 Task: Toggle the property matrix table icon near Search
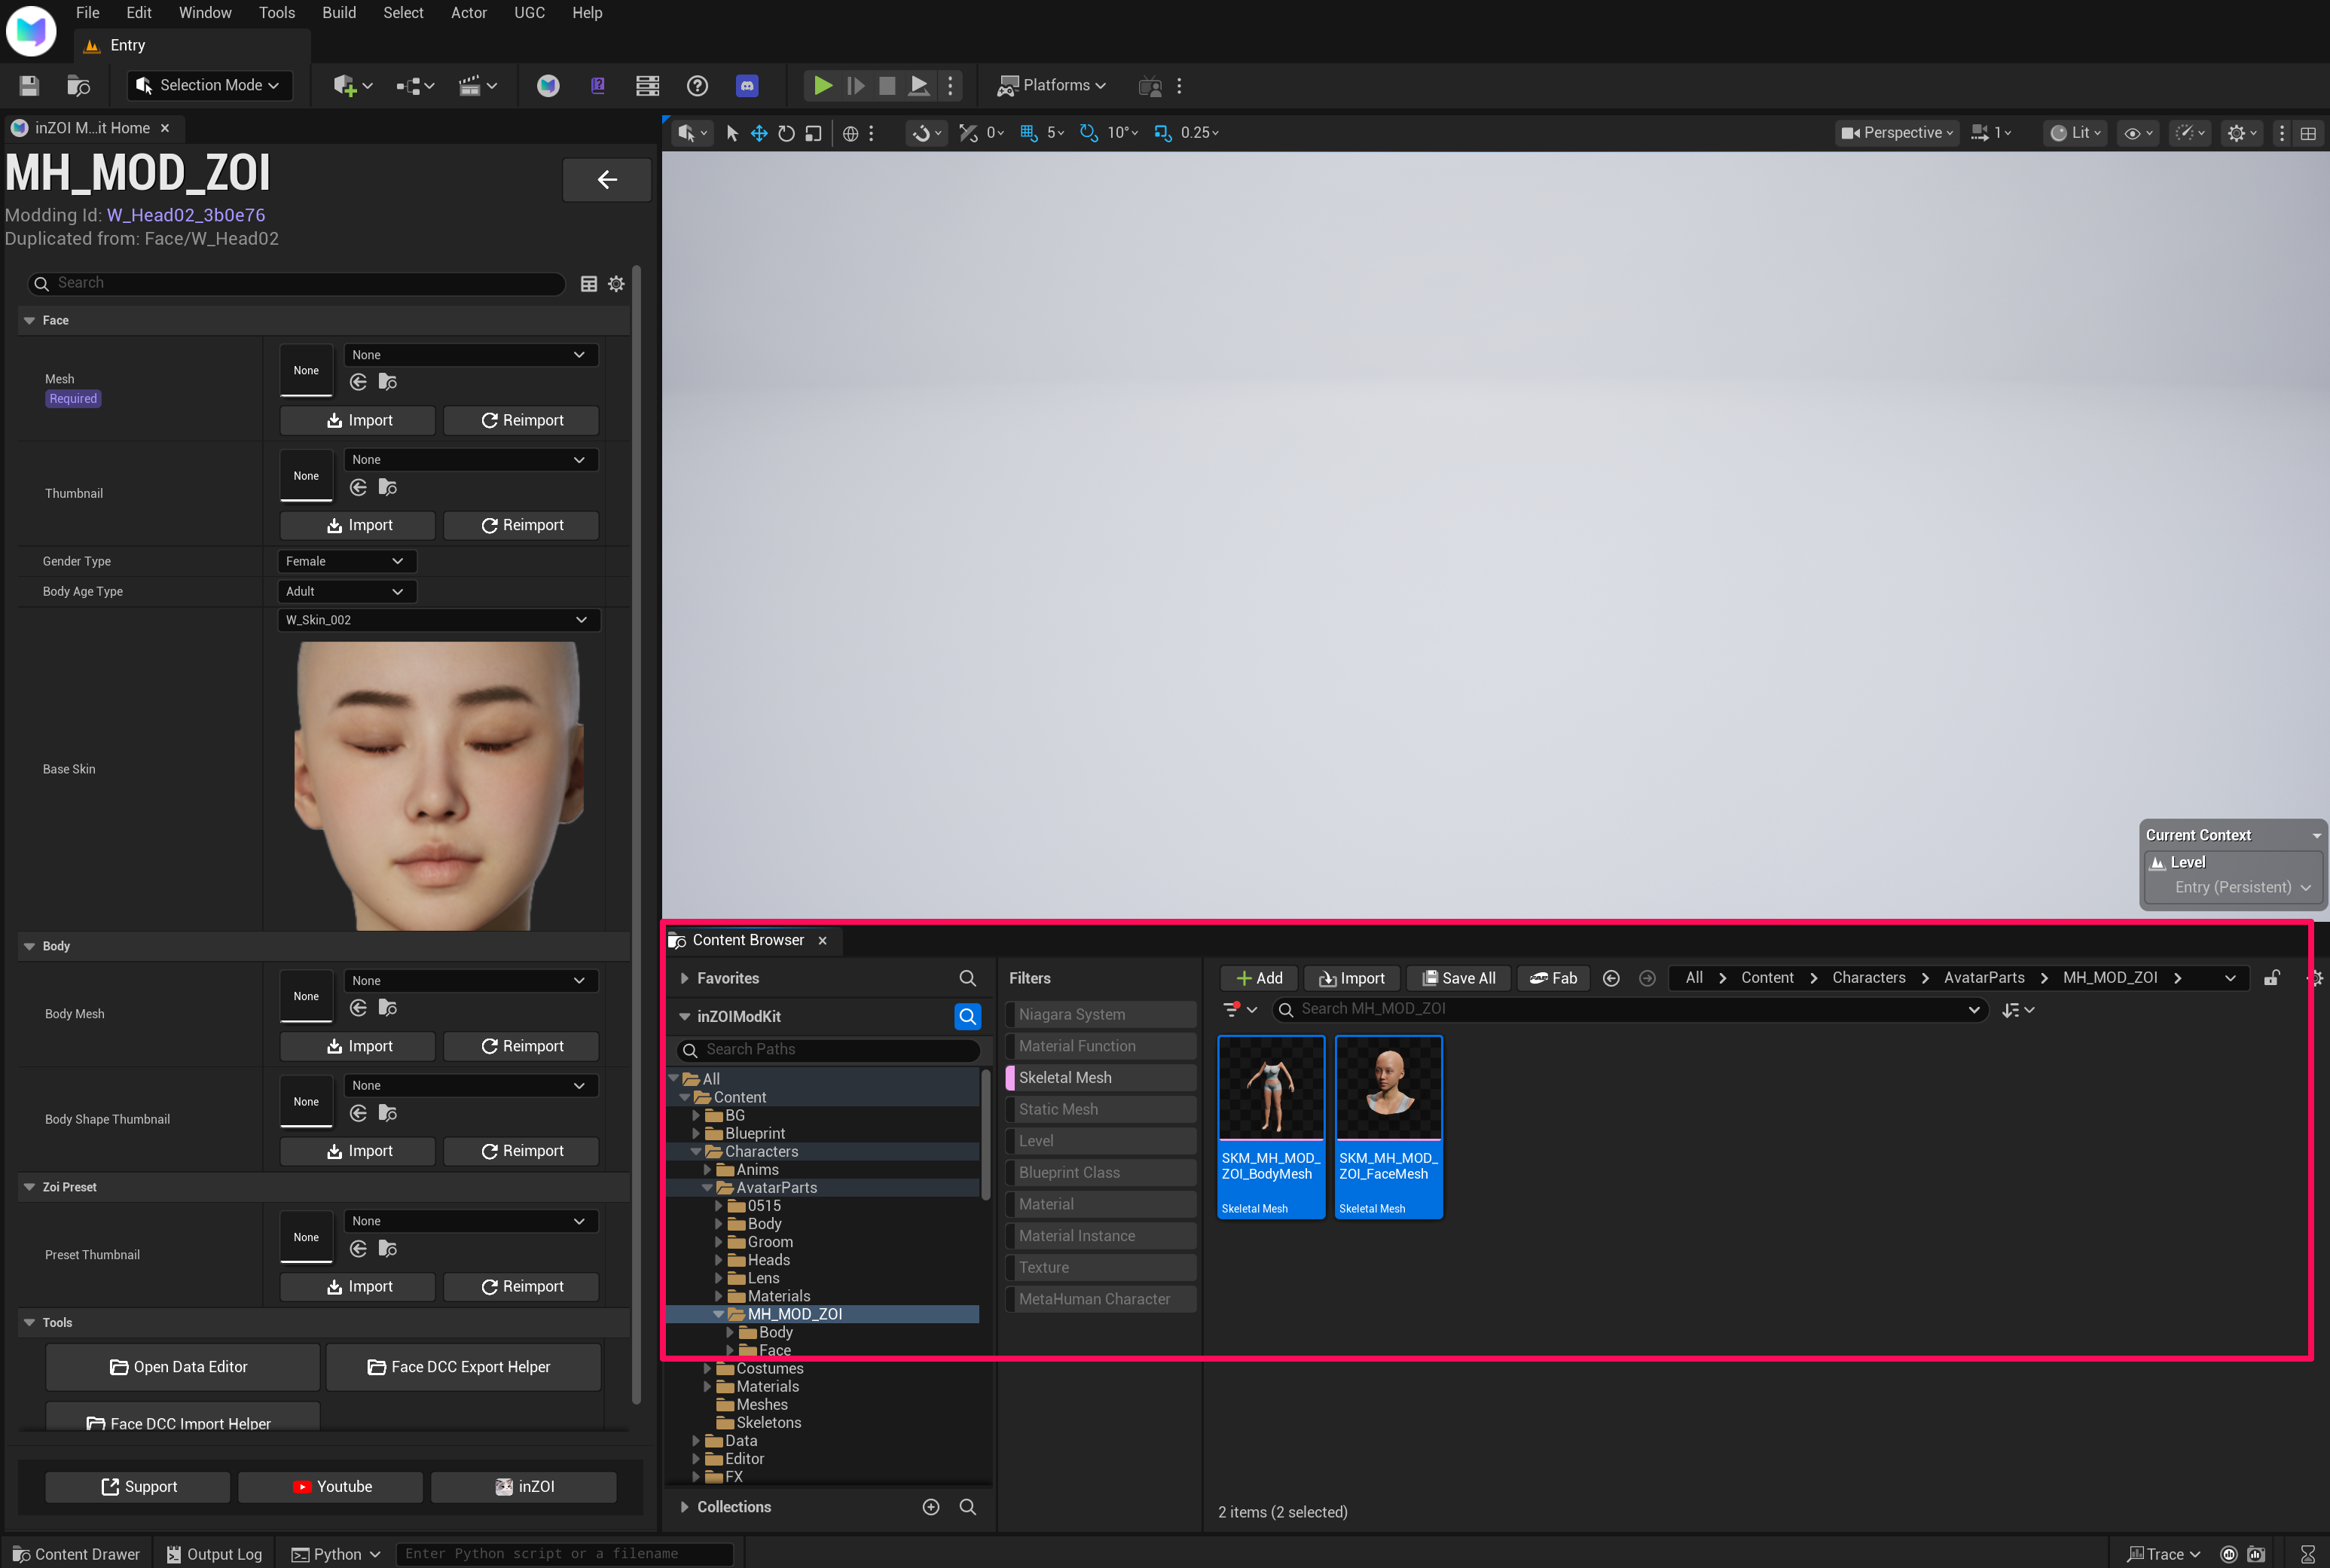589,284
